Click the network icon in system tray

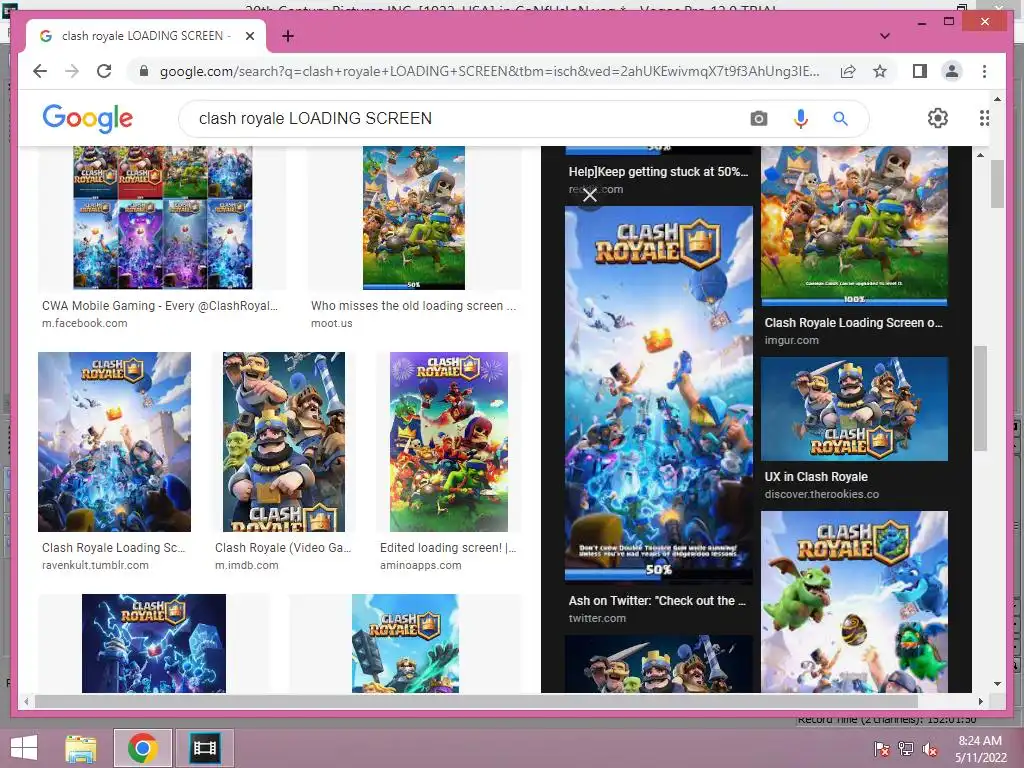pos(906,748)
